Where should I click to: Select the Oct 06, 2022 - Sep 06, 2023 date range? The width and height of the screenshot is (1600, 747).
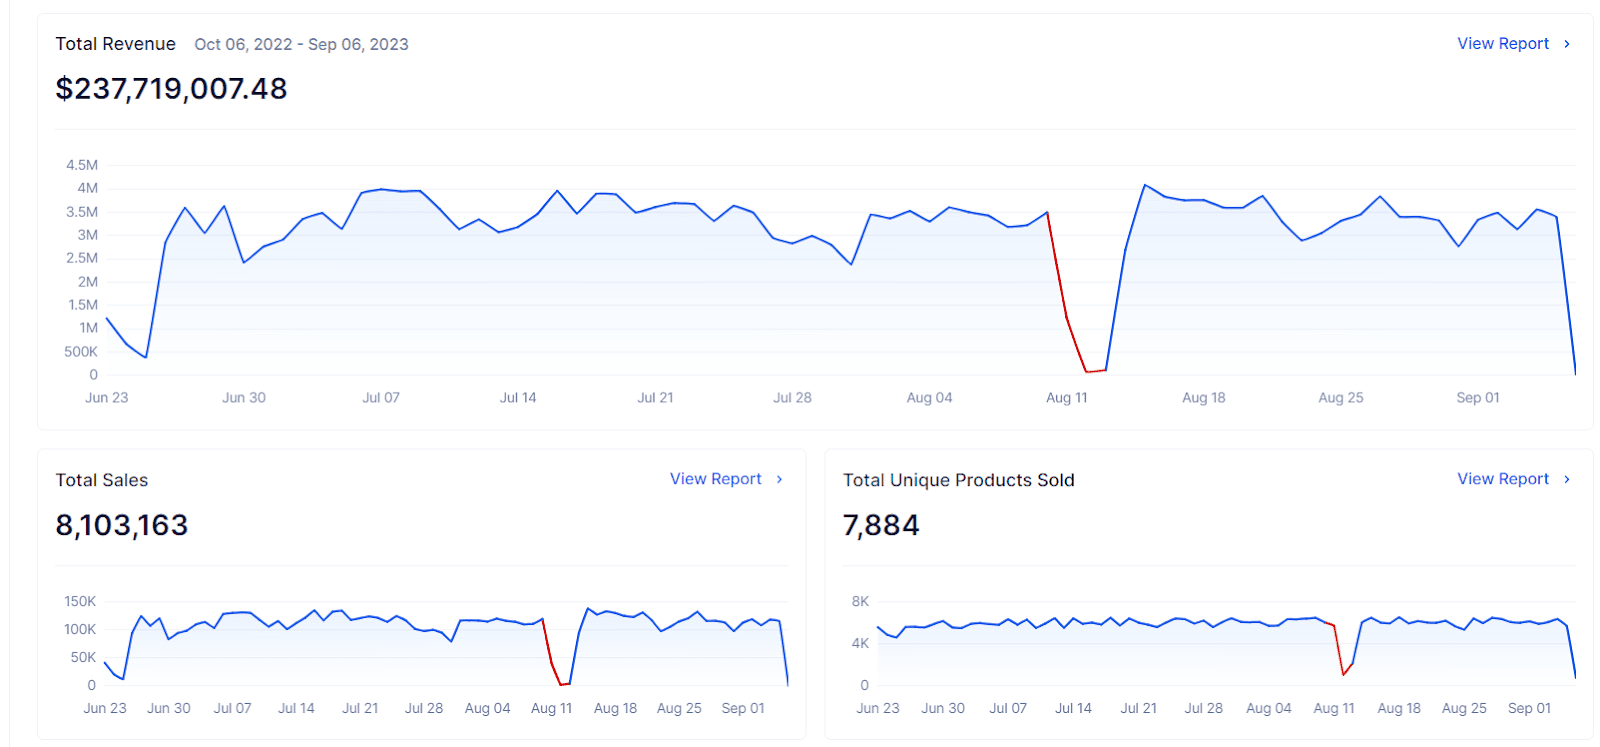pyautogui.click(x=301, y=44)
